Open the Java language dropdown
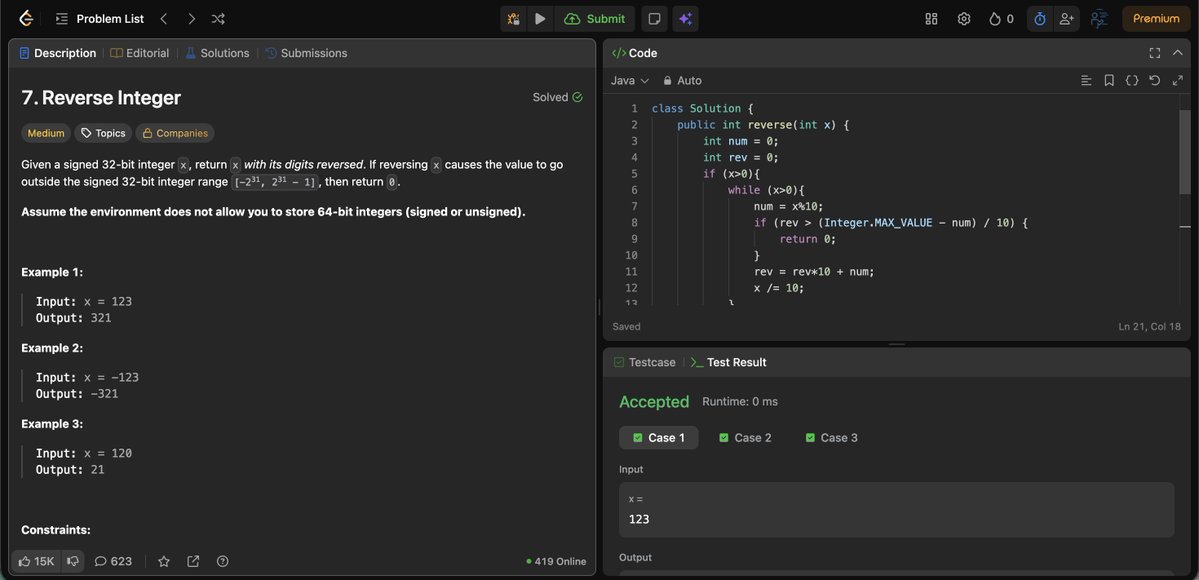This screenshot has height=580, width=1199. (x=630, y=80)
